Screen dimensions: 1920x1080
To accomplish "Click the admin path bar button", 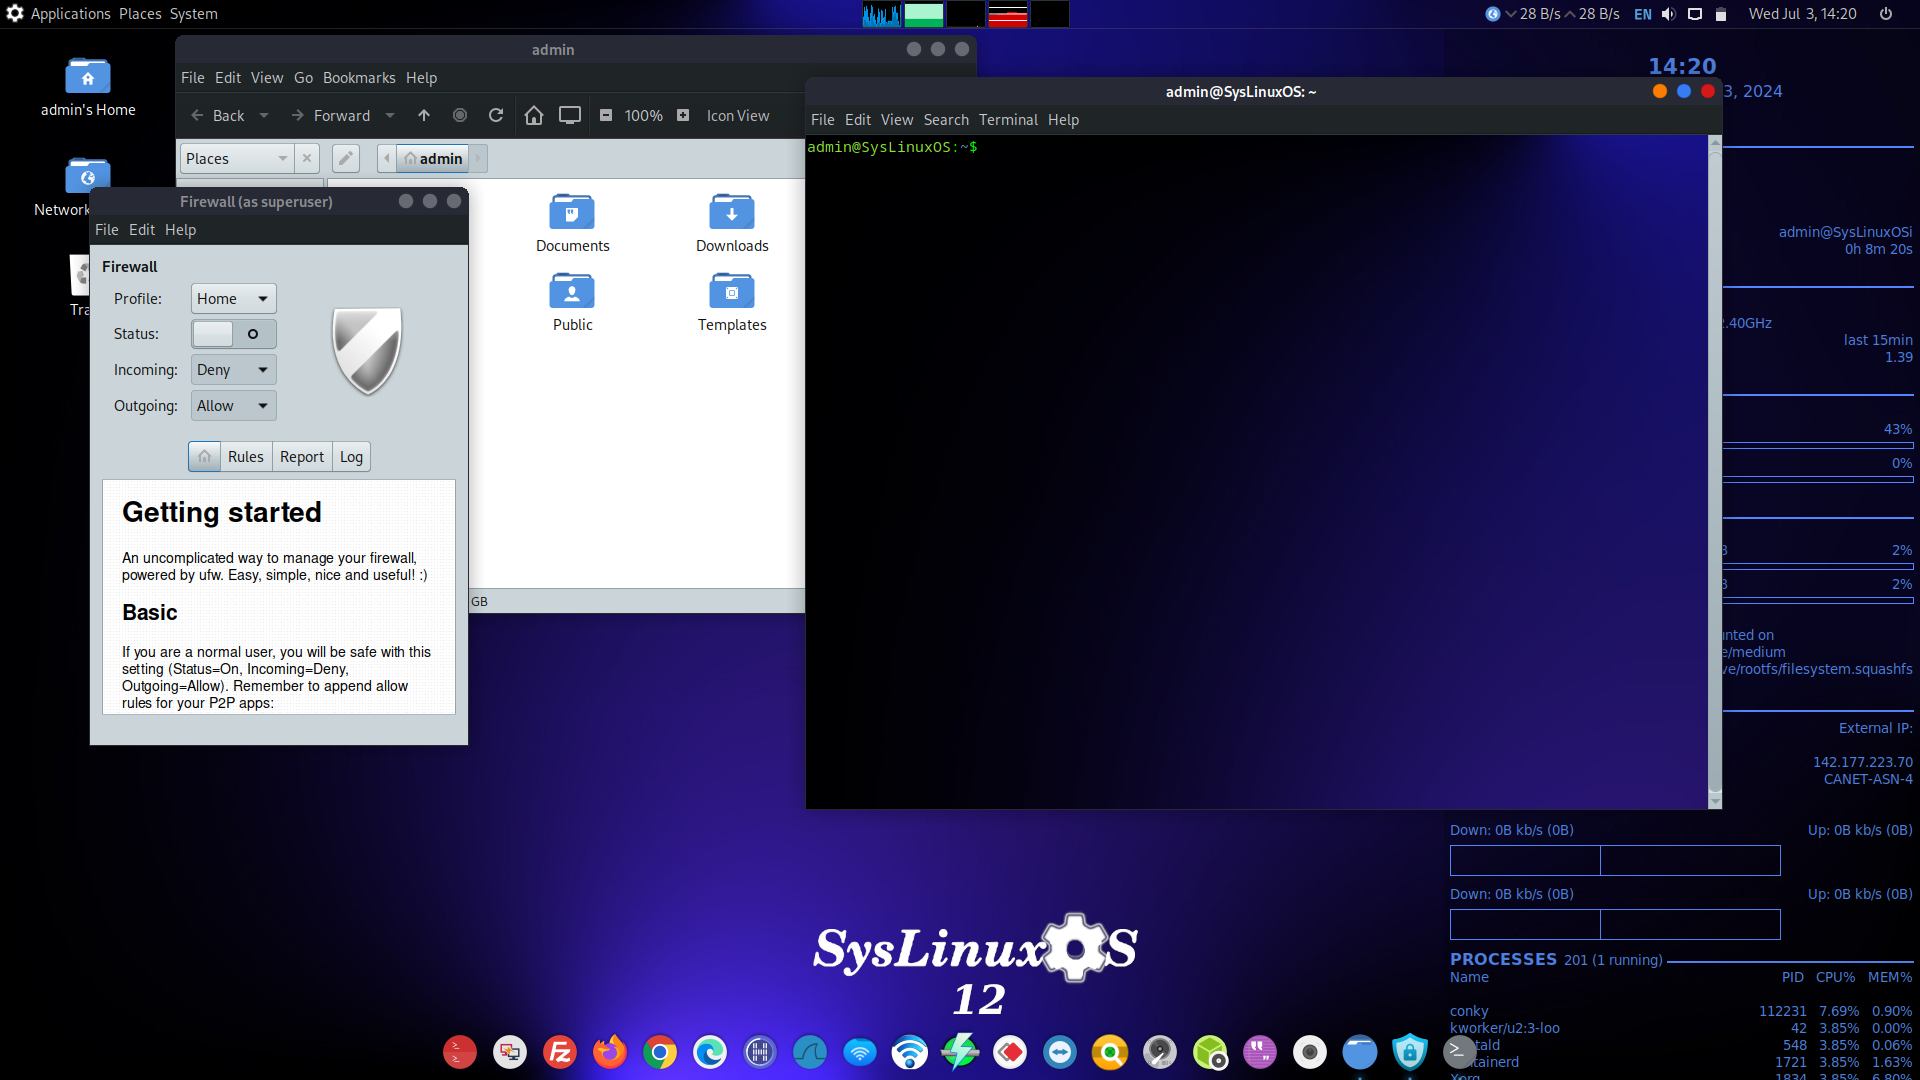I will point(433,159).
